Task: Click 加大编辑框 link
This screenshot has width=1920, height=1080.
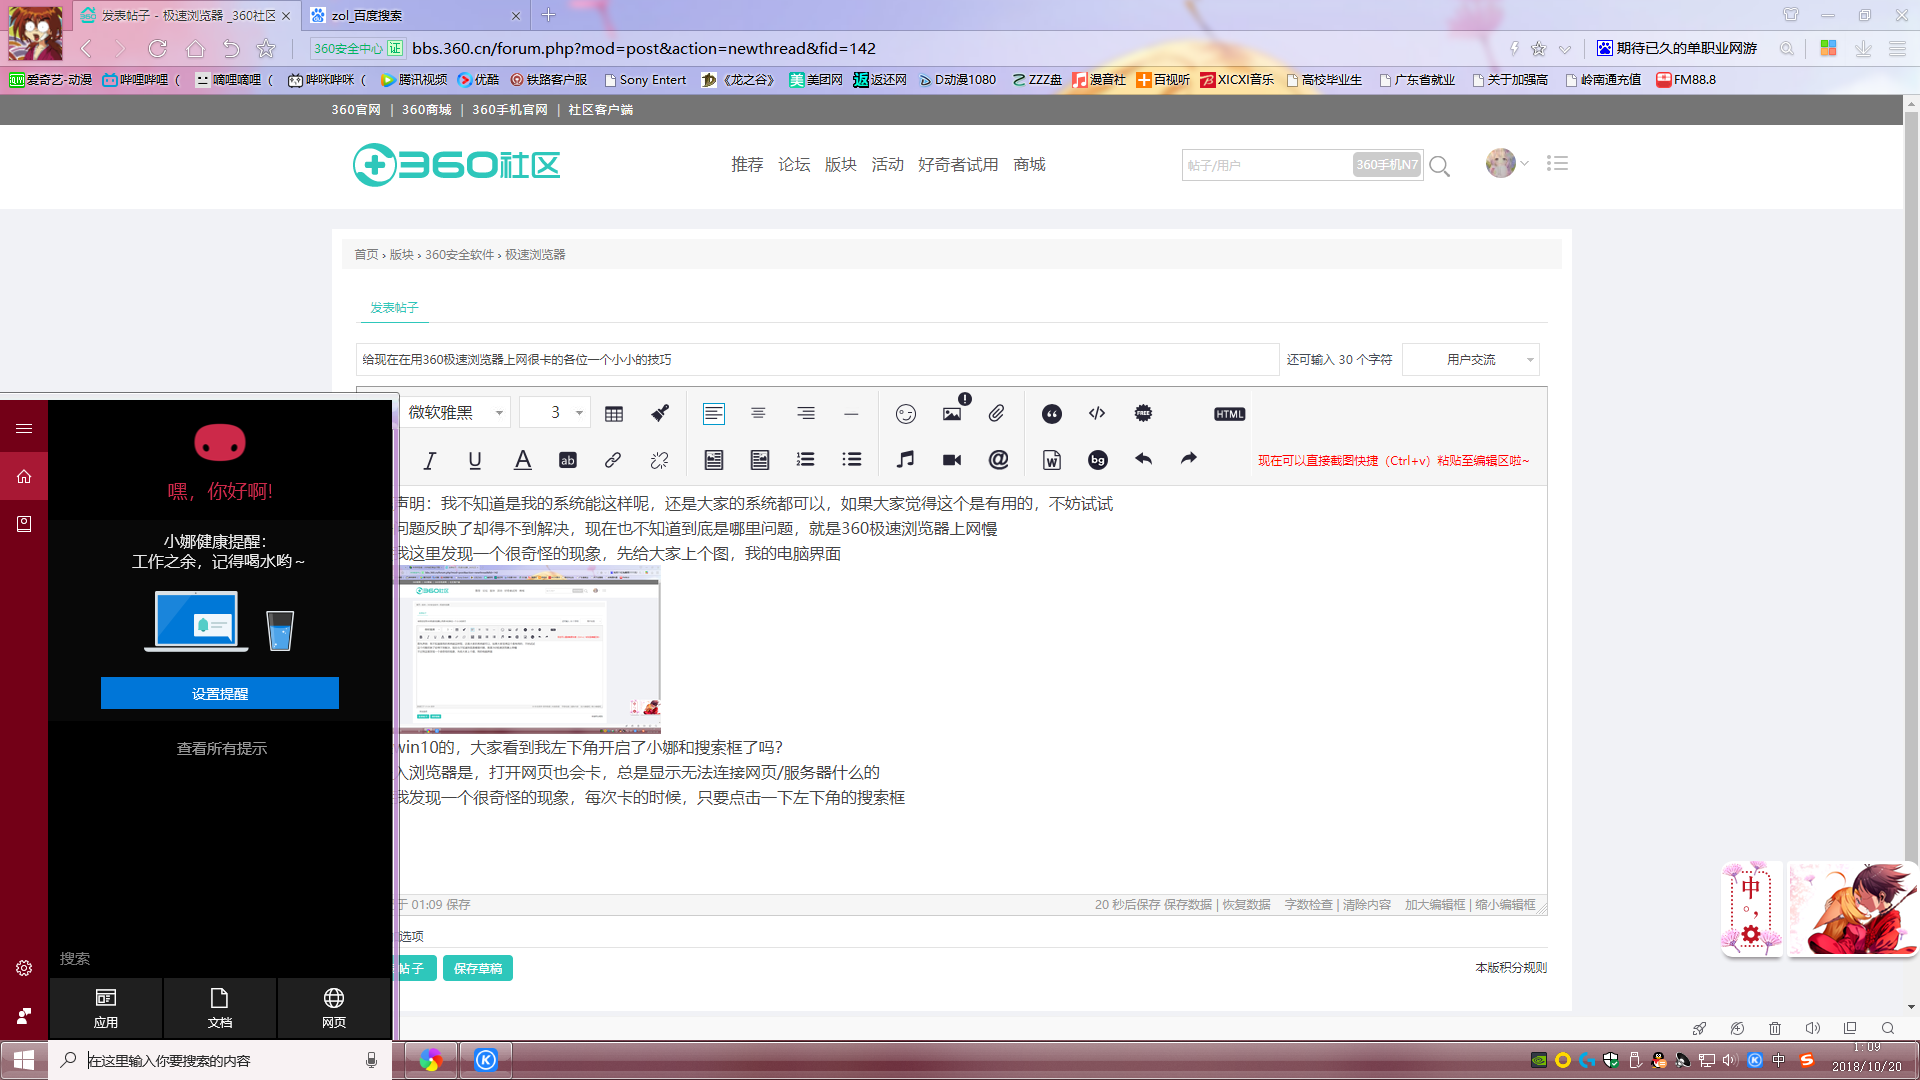Action: 1435,905
